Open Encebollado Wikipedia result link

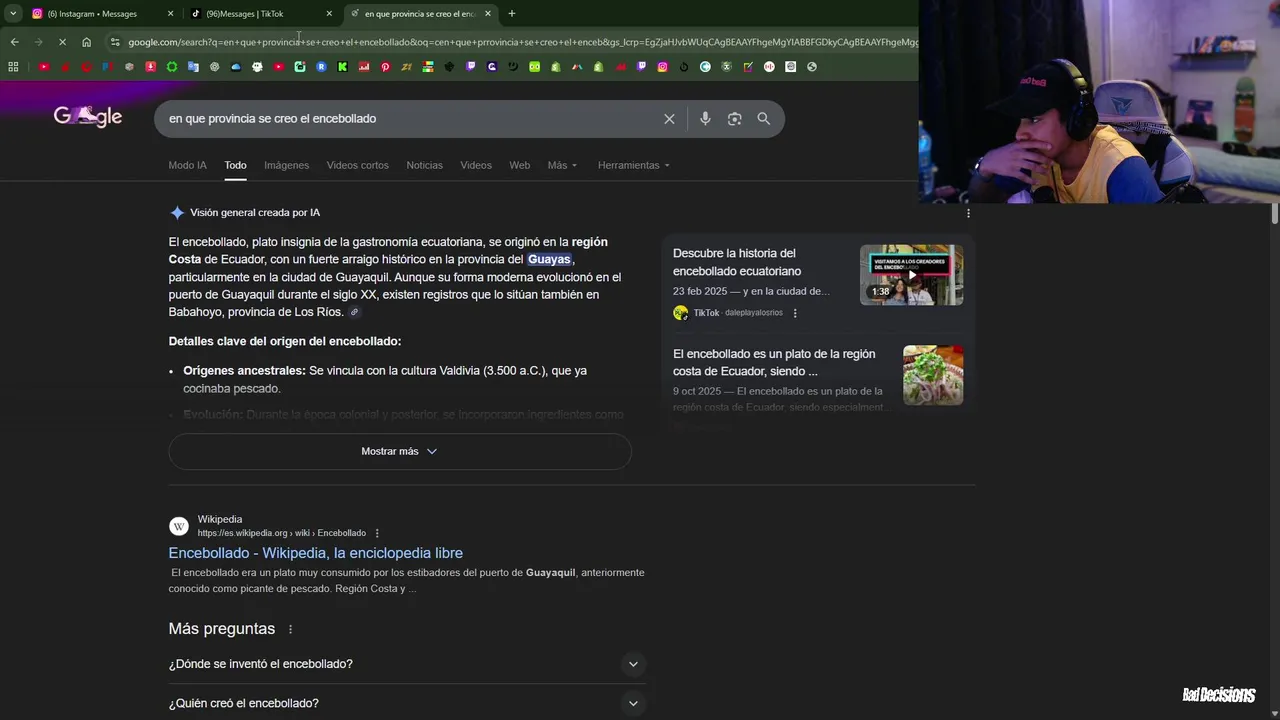click(x=316, y=553)
